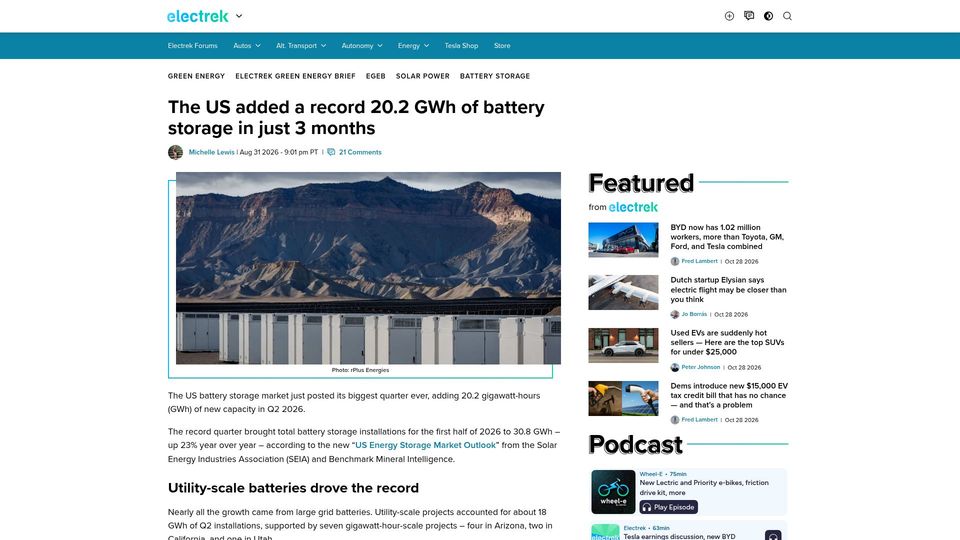Click the Utility-scale batteries drove the record heading

coord(293,488)
